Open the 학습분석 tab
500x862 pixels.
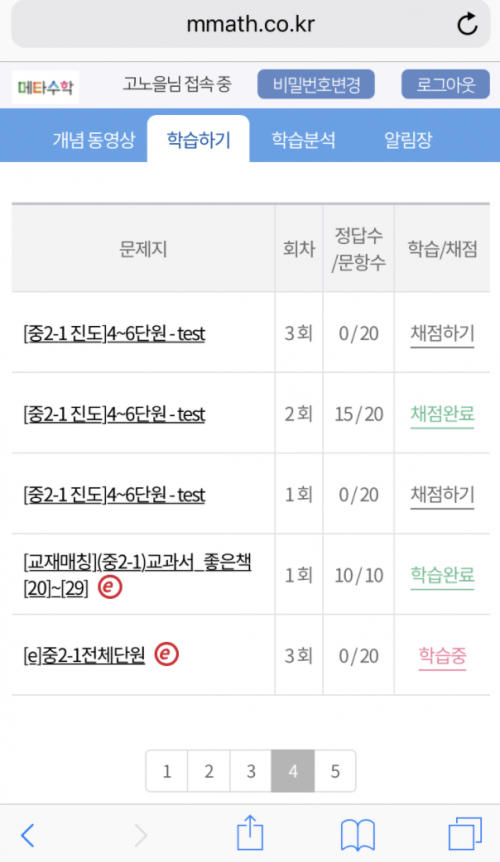click(303, 140)
